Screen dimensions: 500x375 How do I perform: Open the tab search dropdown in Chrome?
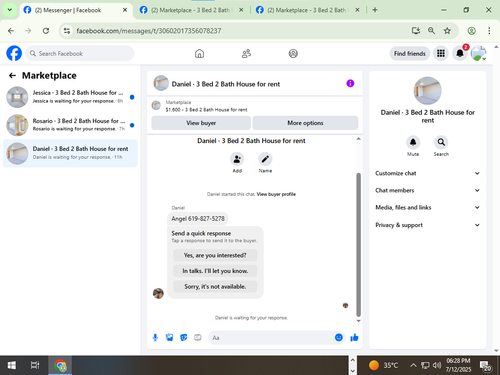pyautogui.click(x=10, y=10)
